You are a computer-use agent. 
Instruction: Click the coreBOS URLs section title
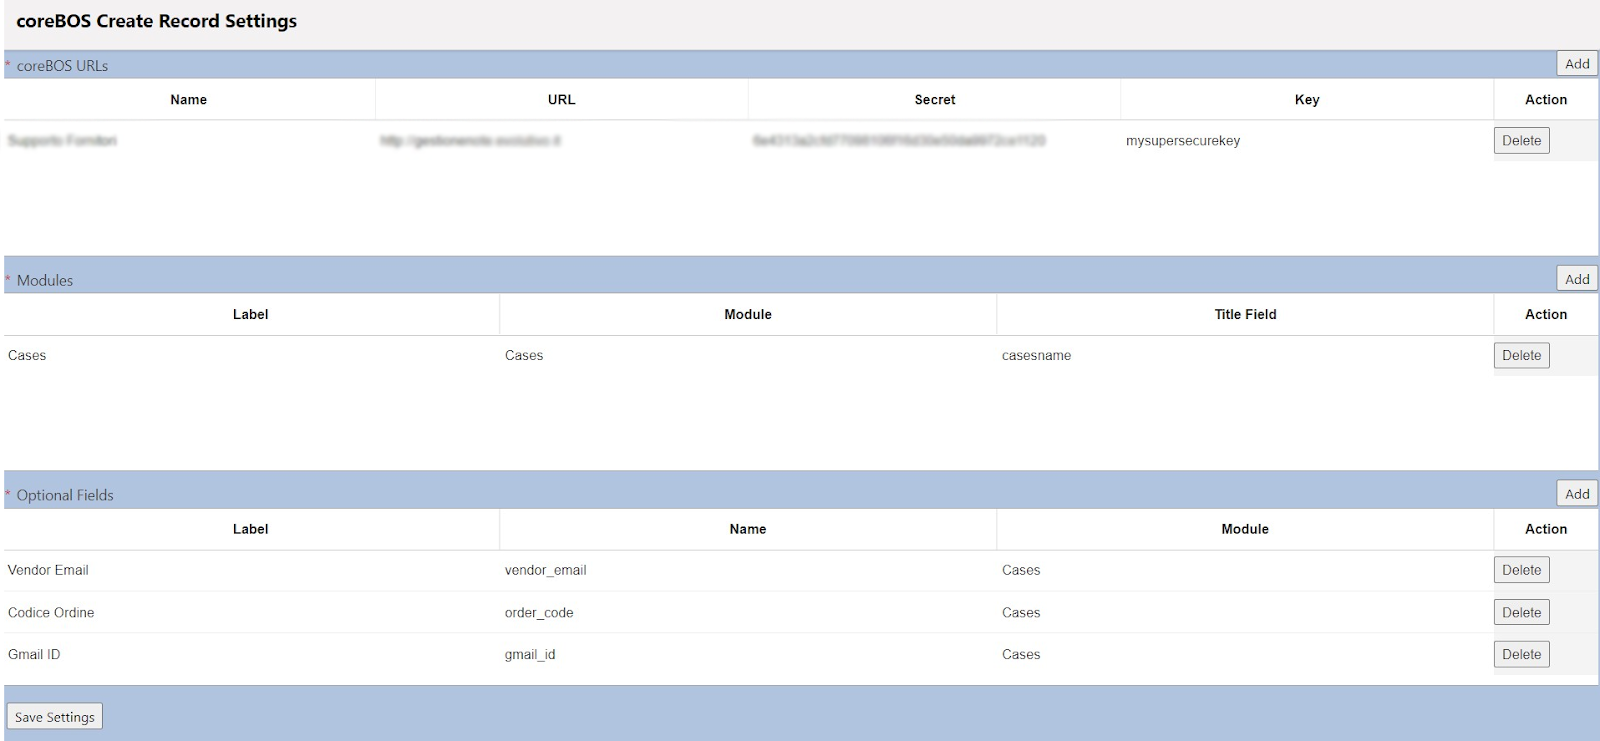click(62, 66)
